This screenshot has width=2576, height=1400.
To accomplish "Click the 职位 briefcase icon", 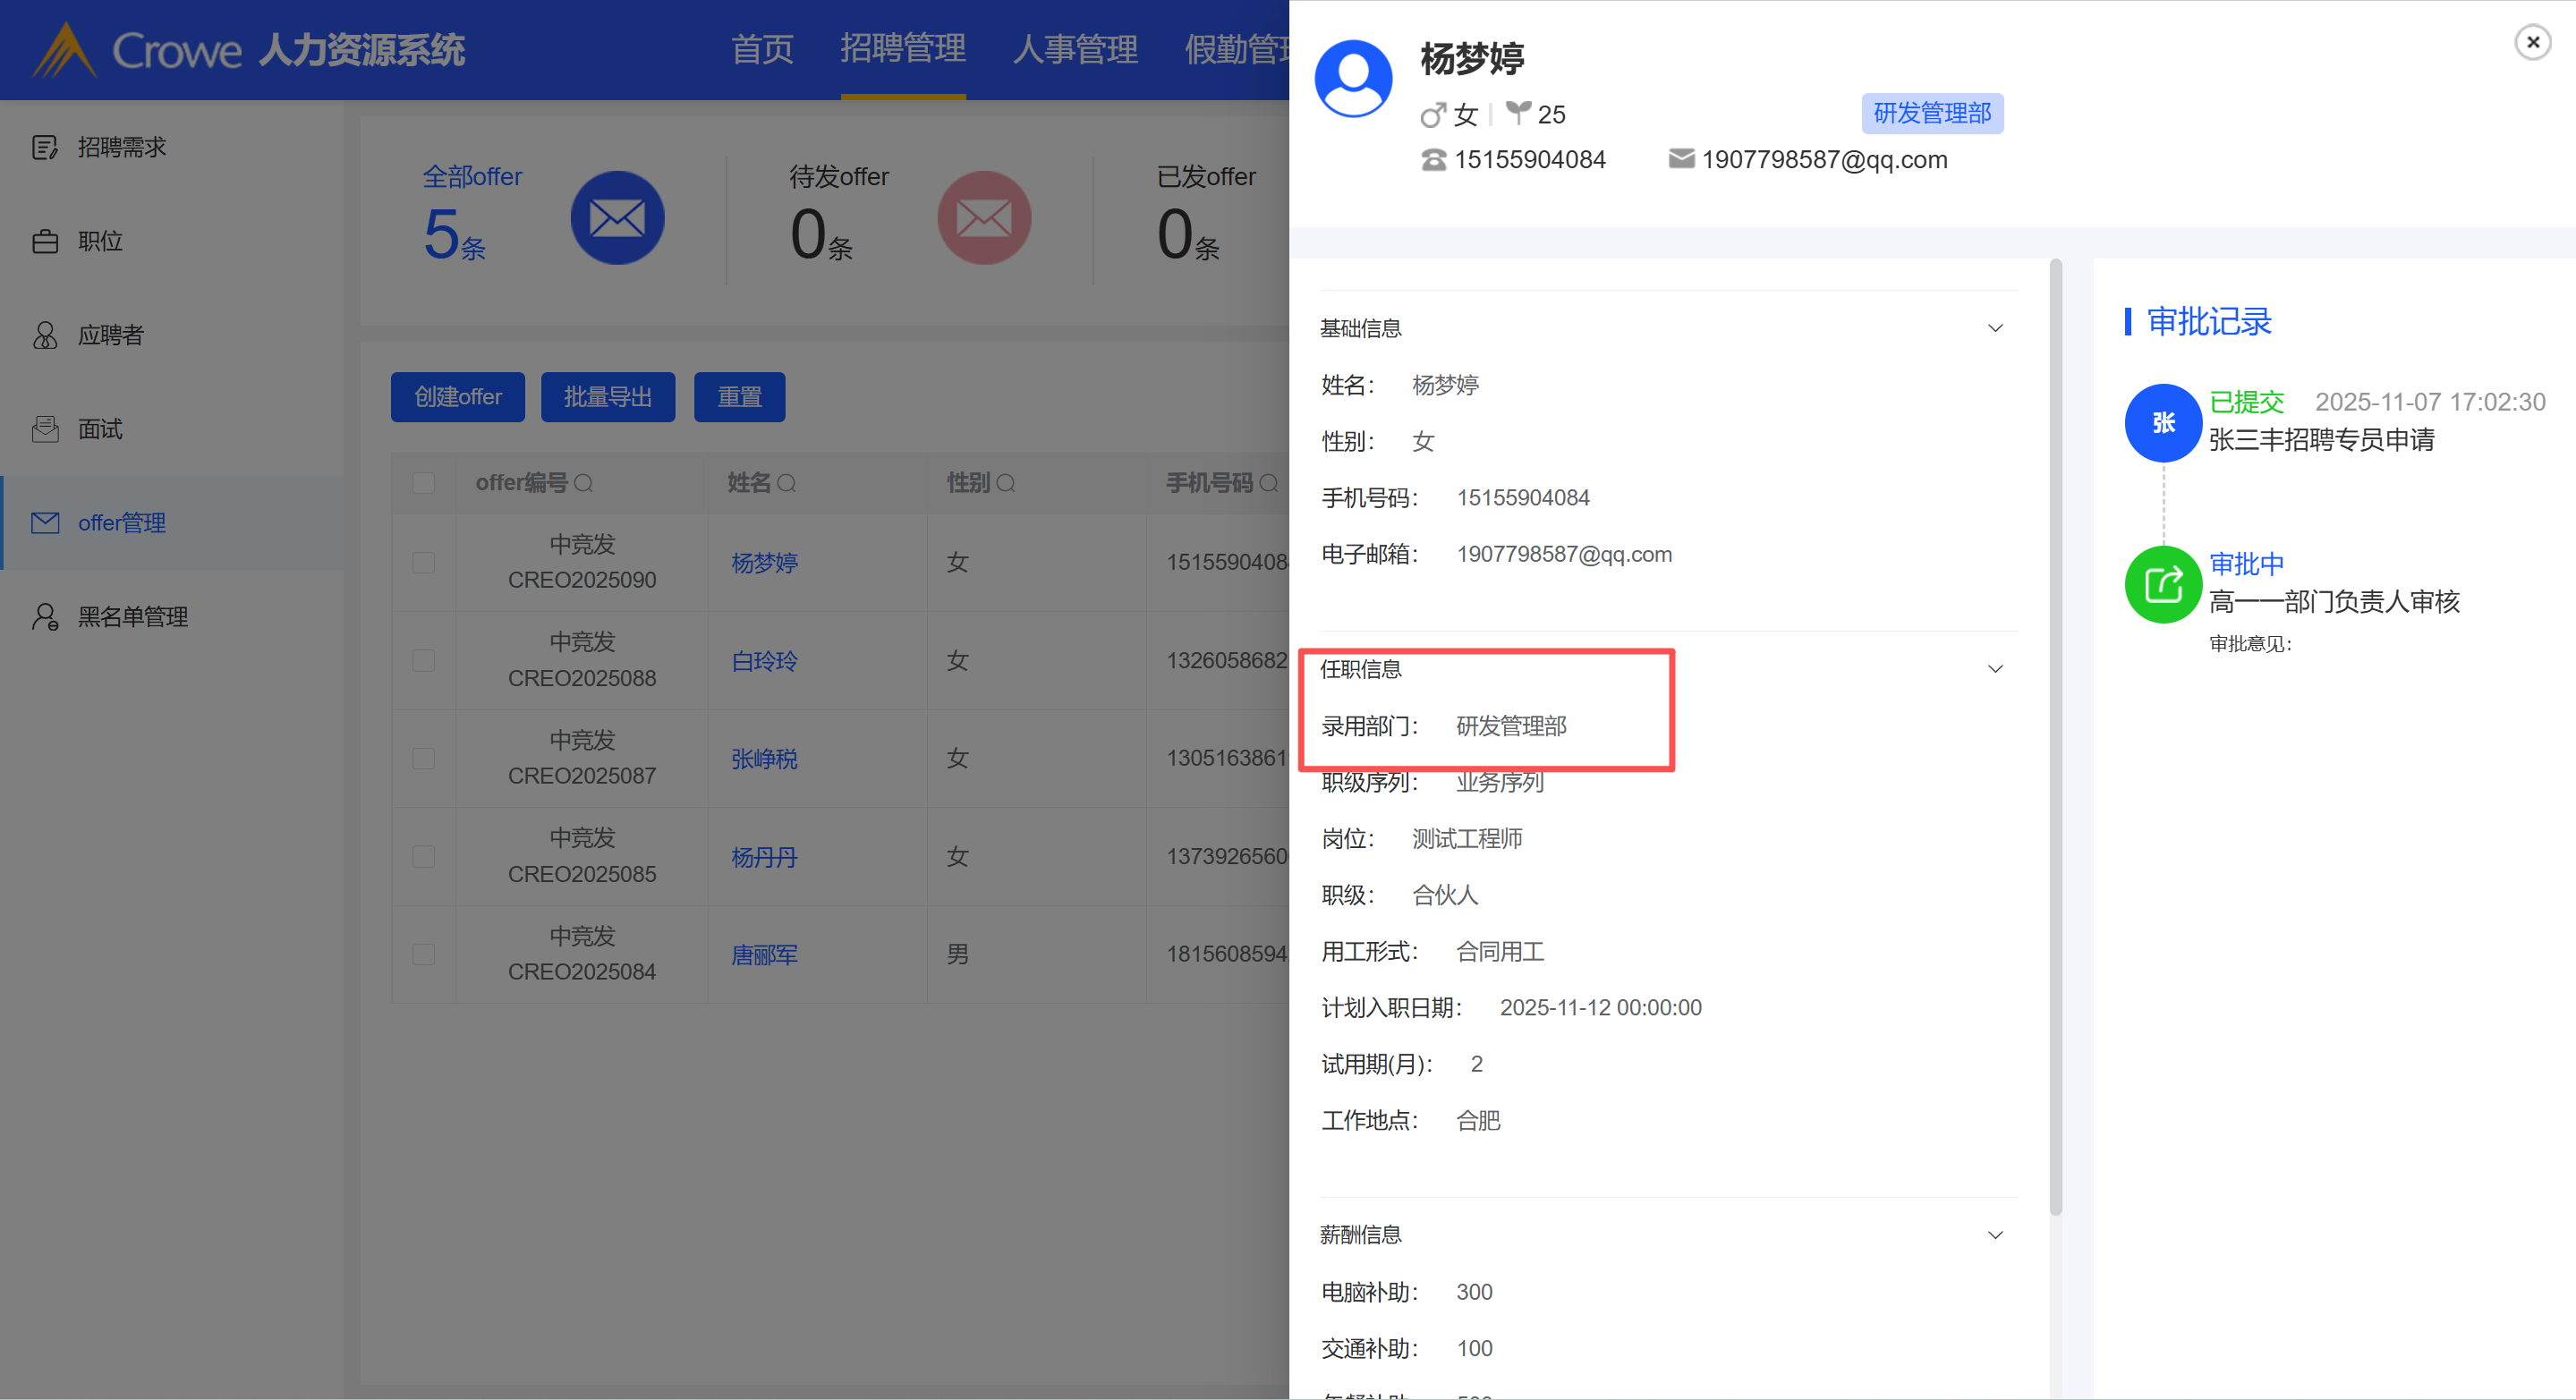I will coord(45,241).
